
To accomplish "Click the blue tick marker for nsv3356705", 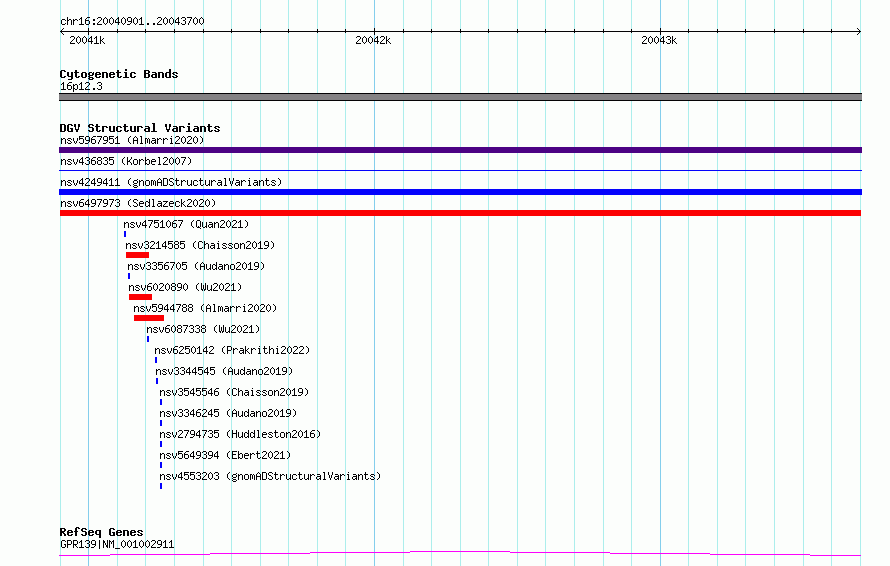I will 129,276.
